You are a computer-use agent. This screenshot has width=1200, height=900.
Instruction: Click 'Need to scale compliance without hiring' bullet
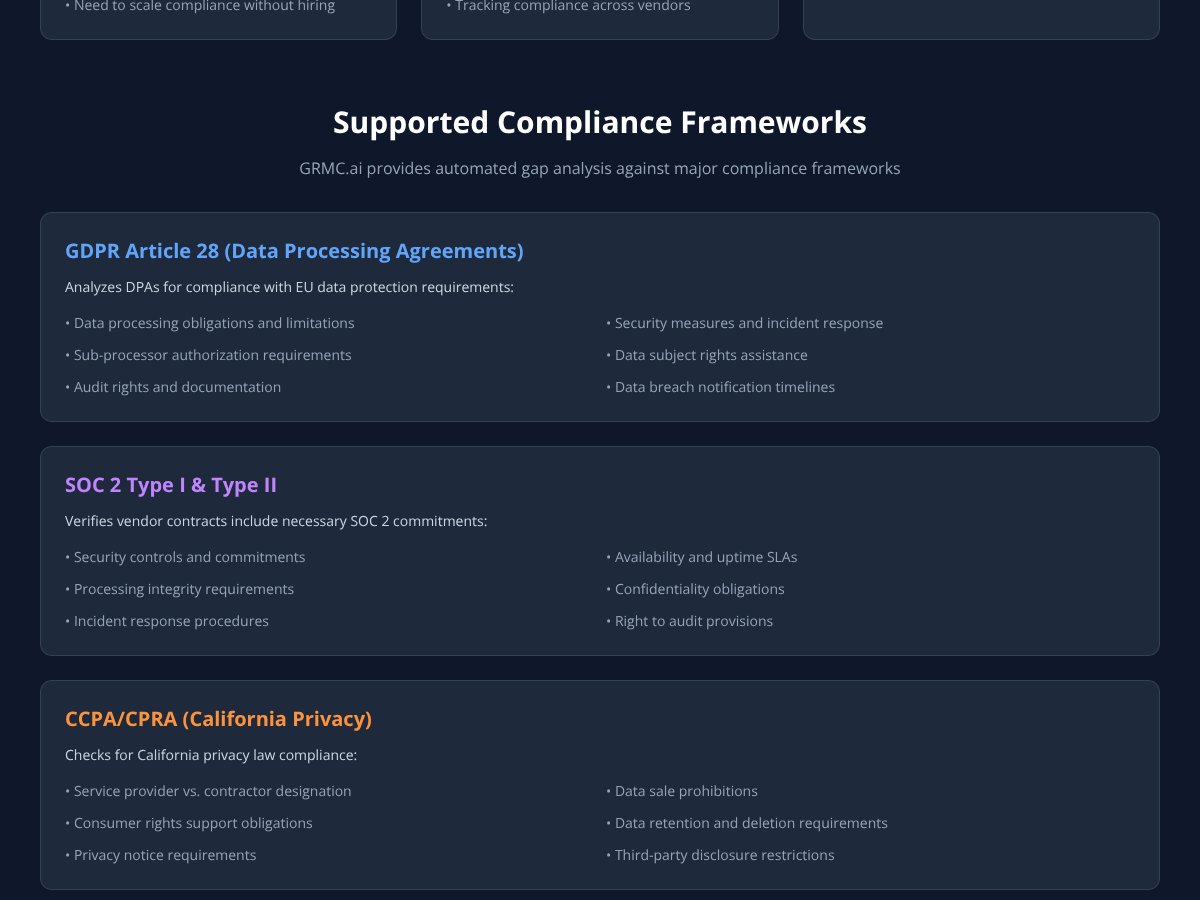[196, 6]
